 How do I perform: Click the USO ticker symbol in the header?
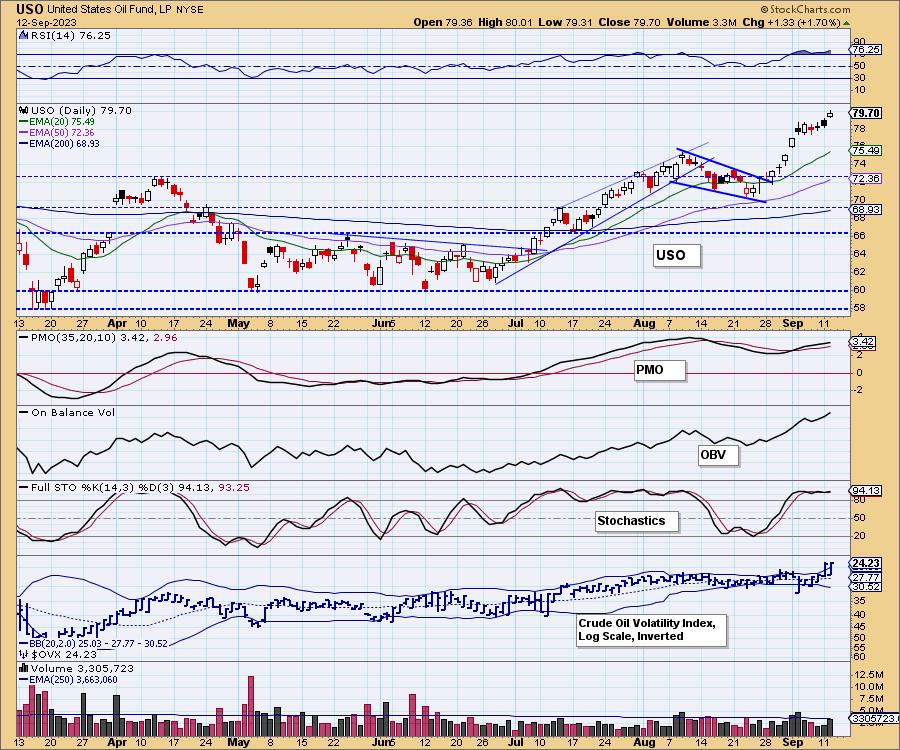point(30,9)
